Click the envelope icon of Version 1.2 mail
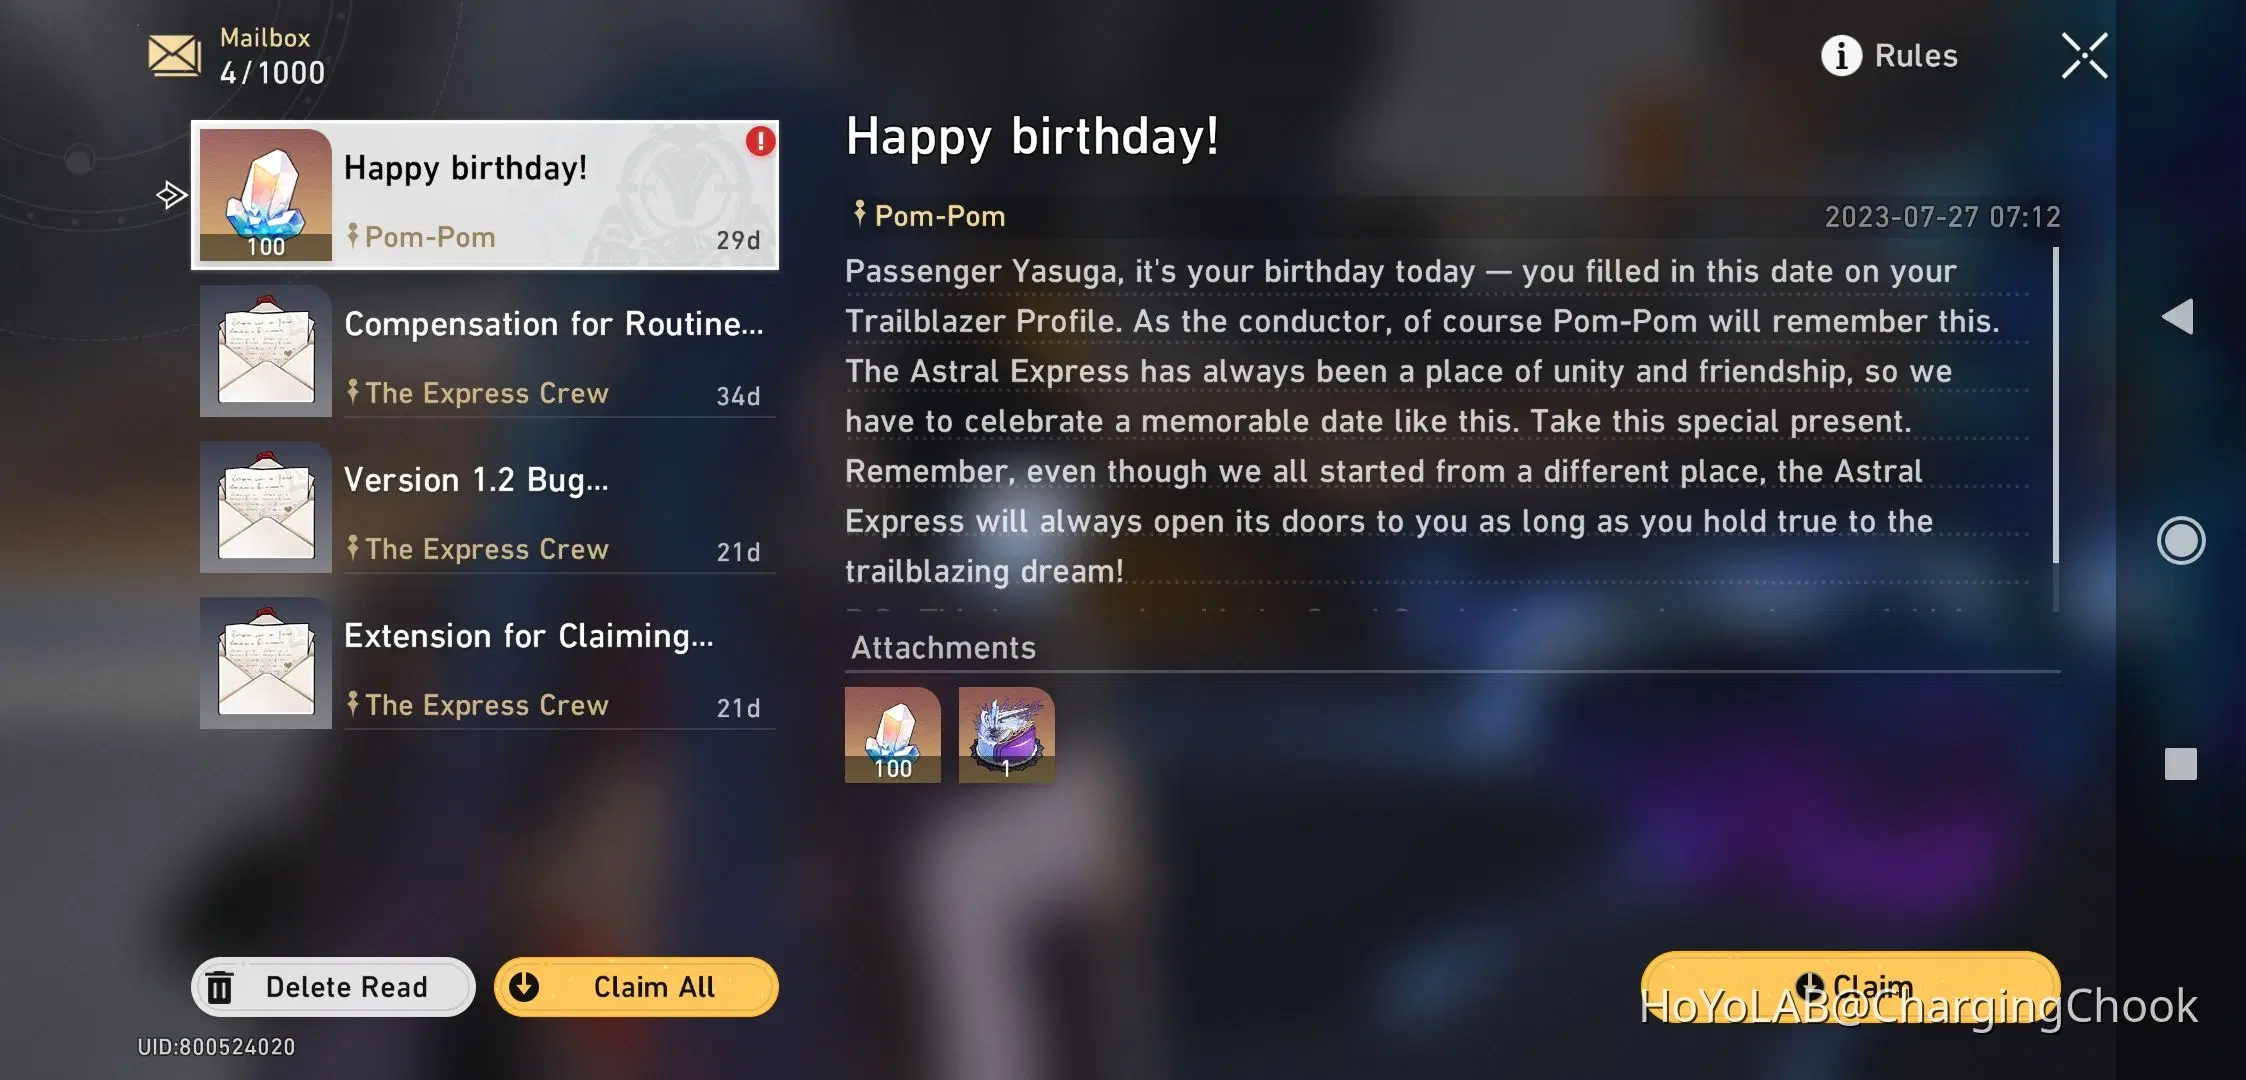The width and height of the screenshot is (2246, 1080). [266, 507]
